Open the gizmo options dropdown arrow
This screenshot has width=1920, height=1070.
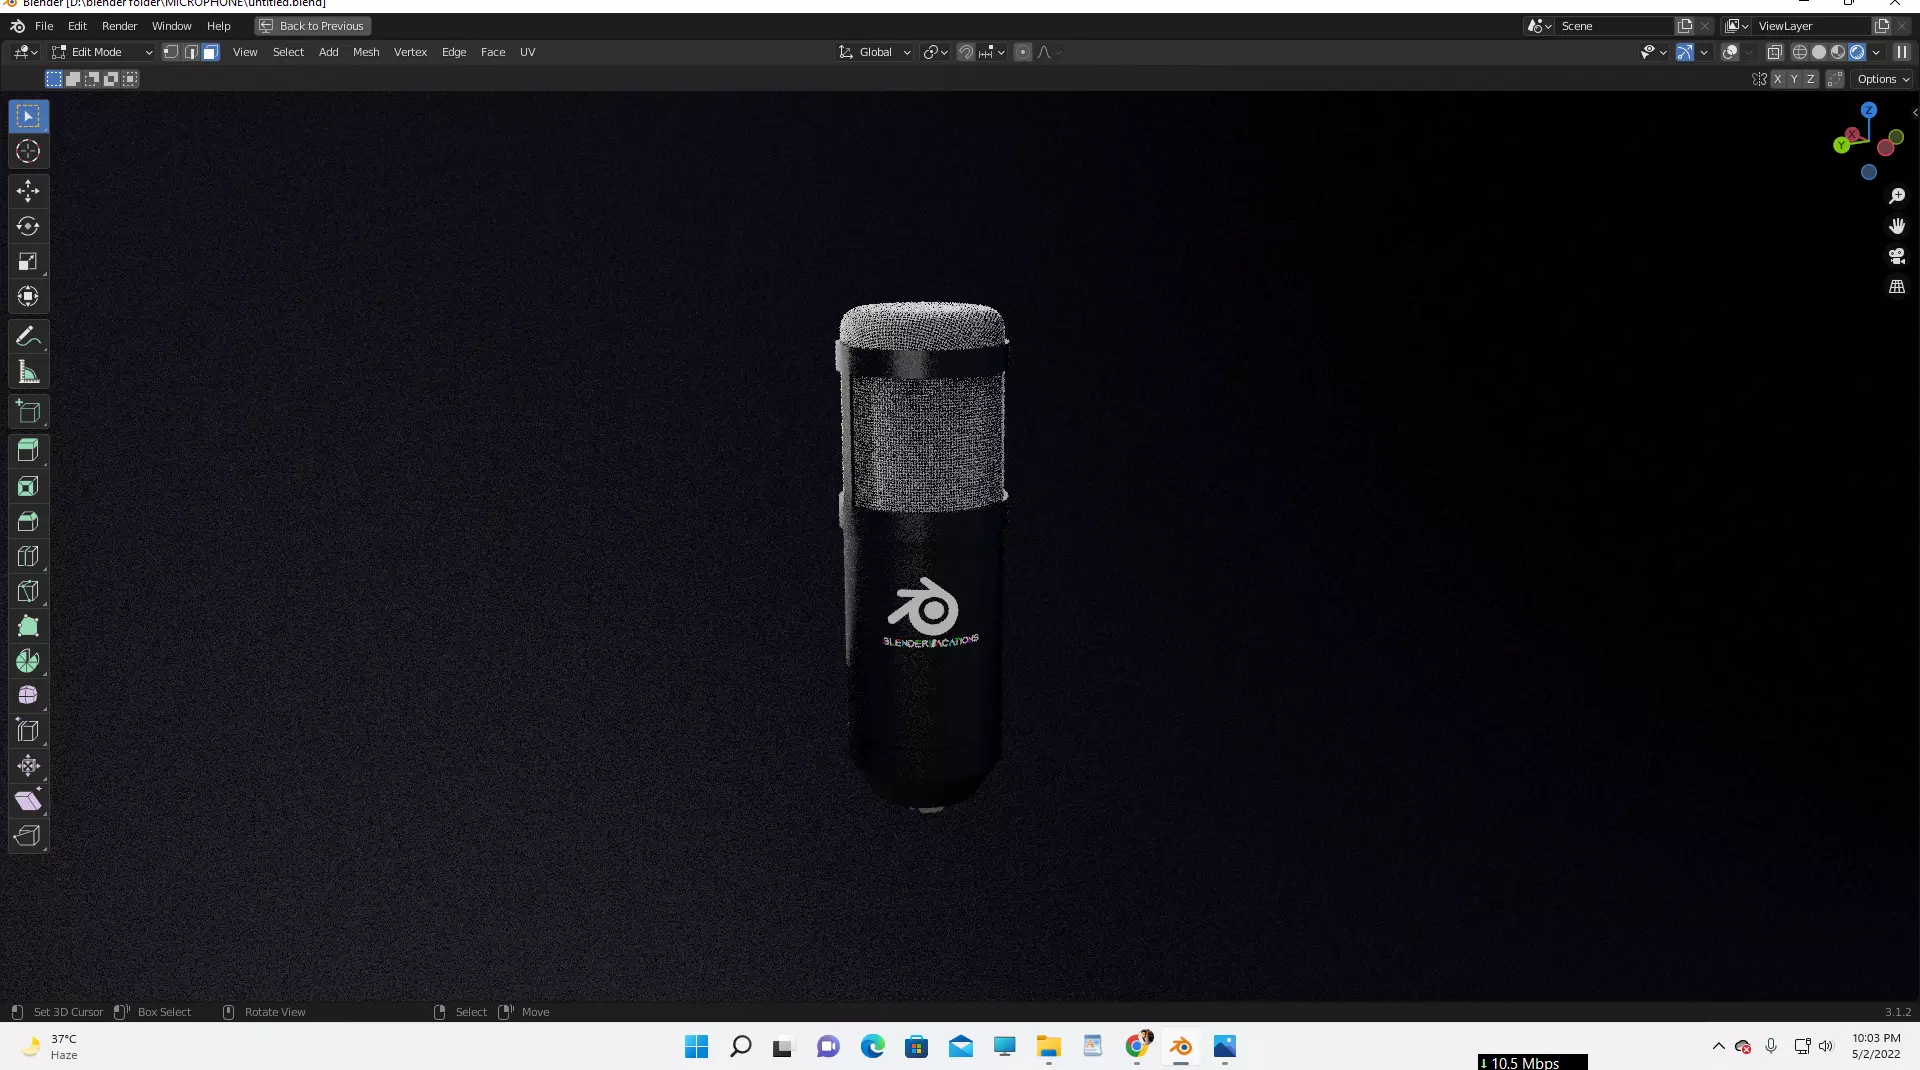click(x=1704, y=52)
